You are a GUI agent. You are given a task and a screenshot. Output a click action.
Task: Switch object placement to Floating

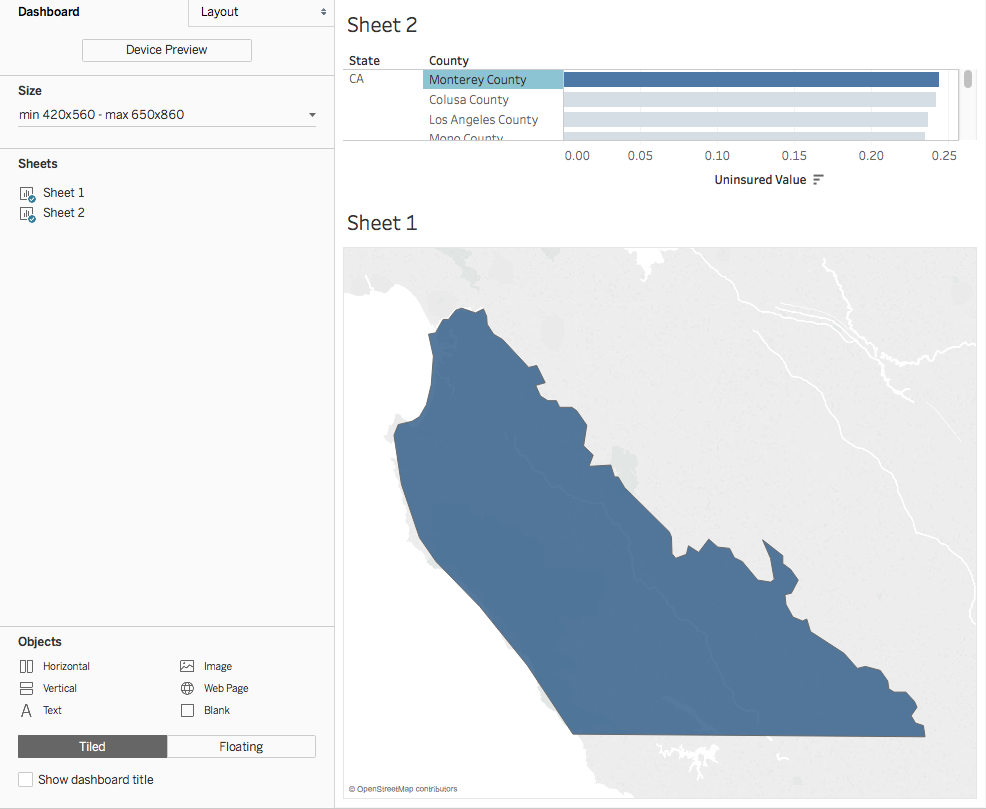tap(241, 746)
